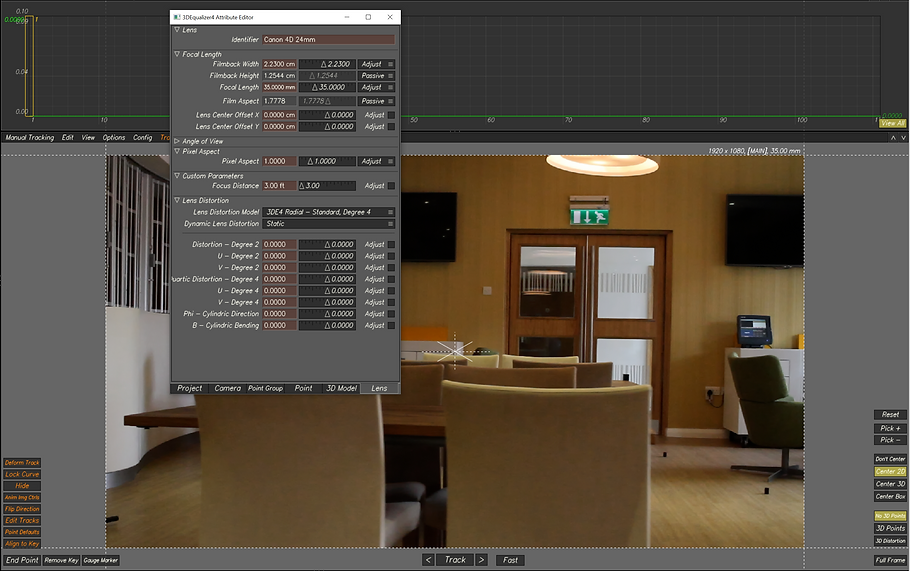This screenshot has height=571, width=910.
Task: Open Film Aspect Passive mode dropdown
Action: 377,101
